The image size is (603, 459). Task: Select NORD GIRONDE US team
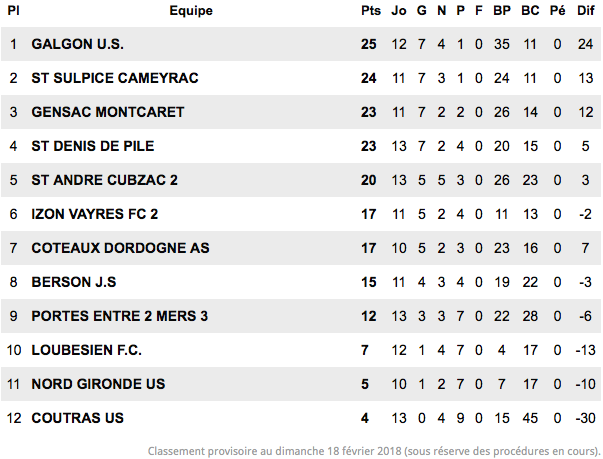pyautogui.click(x=98, y=384)
